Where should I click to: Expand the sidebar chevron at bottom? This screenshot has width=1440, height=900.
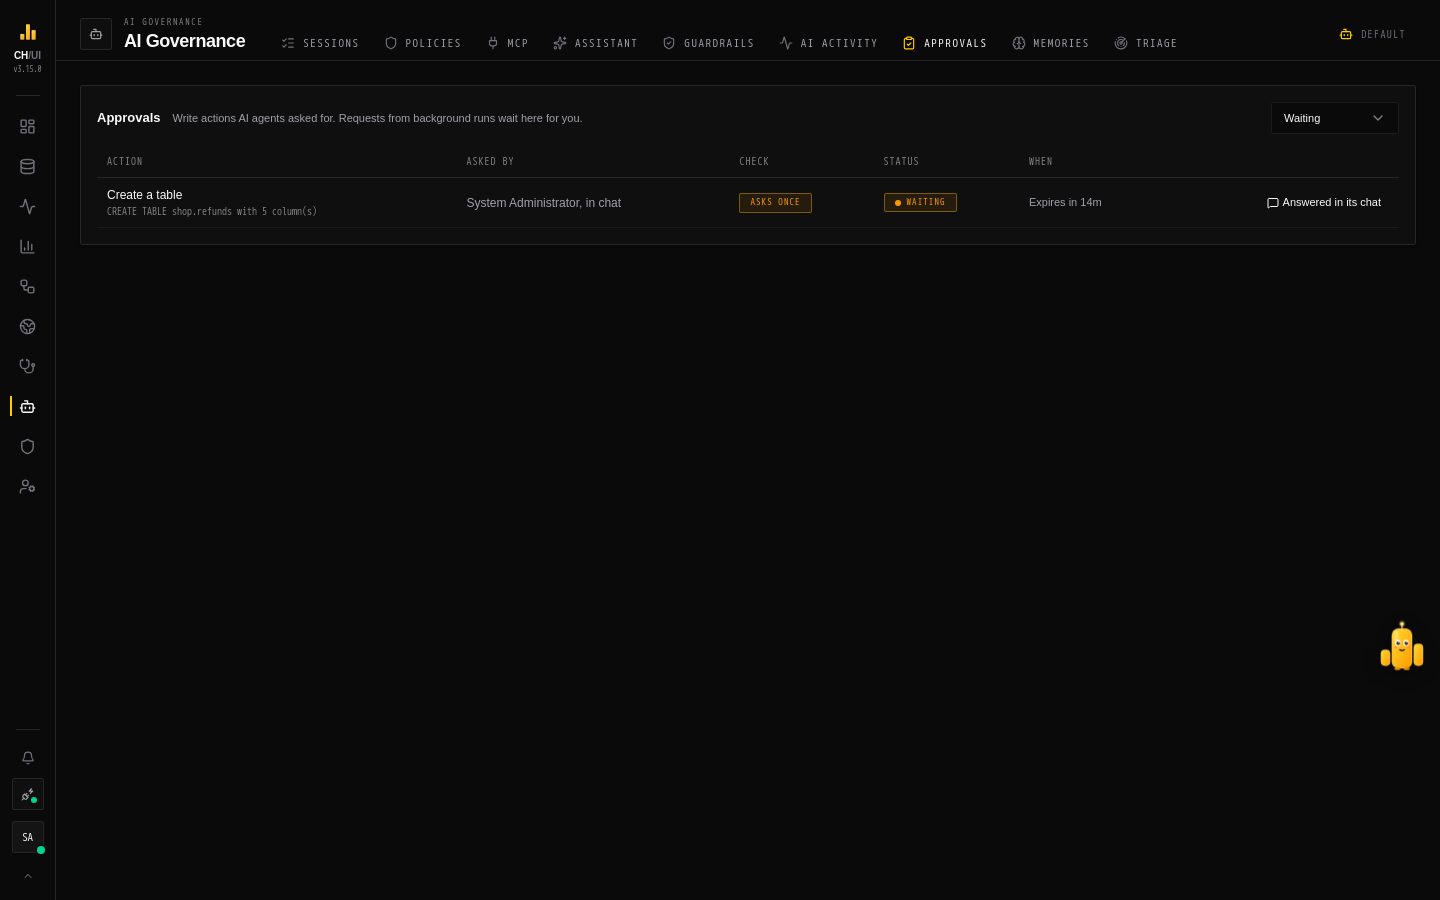coord(28,876)
